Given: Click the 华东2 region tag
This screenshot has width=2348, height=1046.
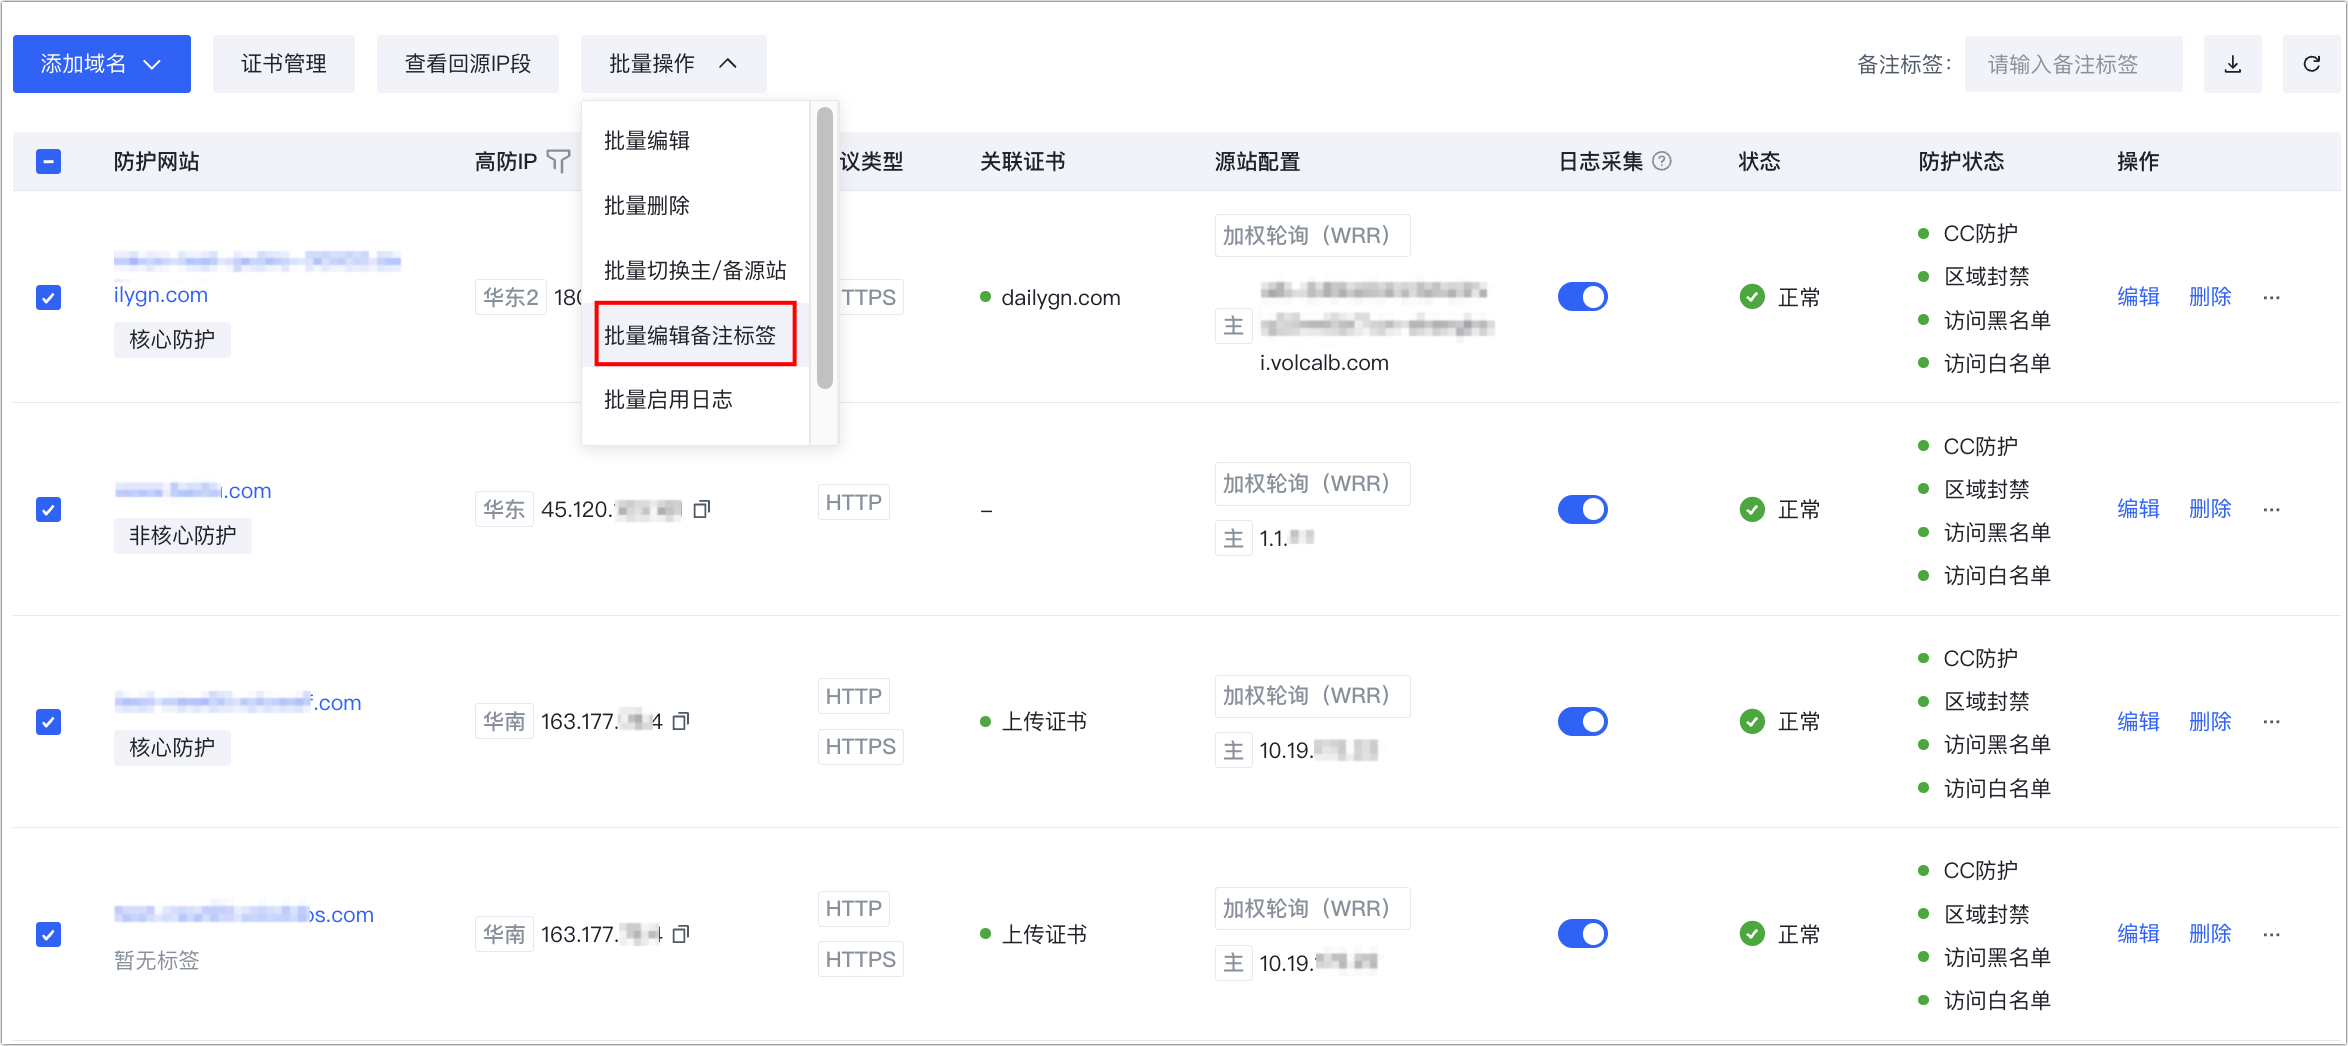Looking at the screenshot, I should tap(510, 297).
